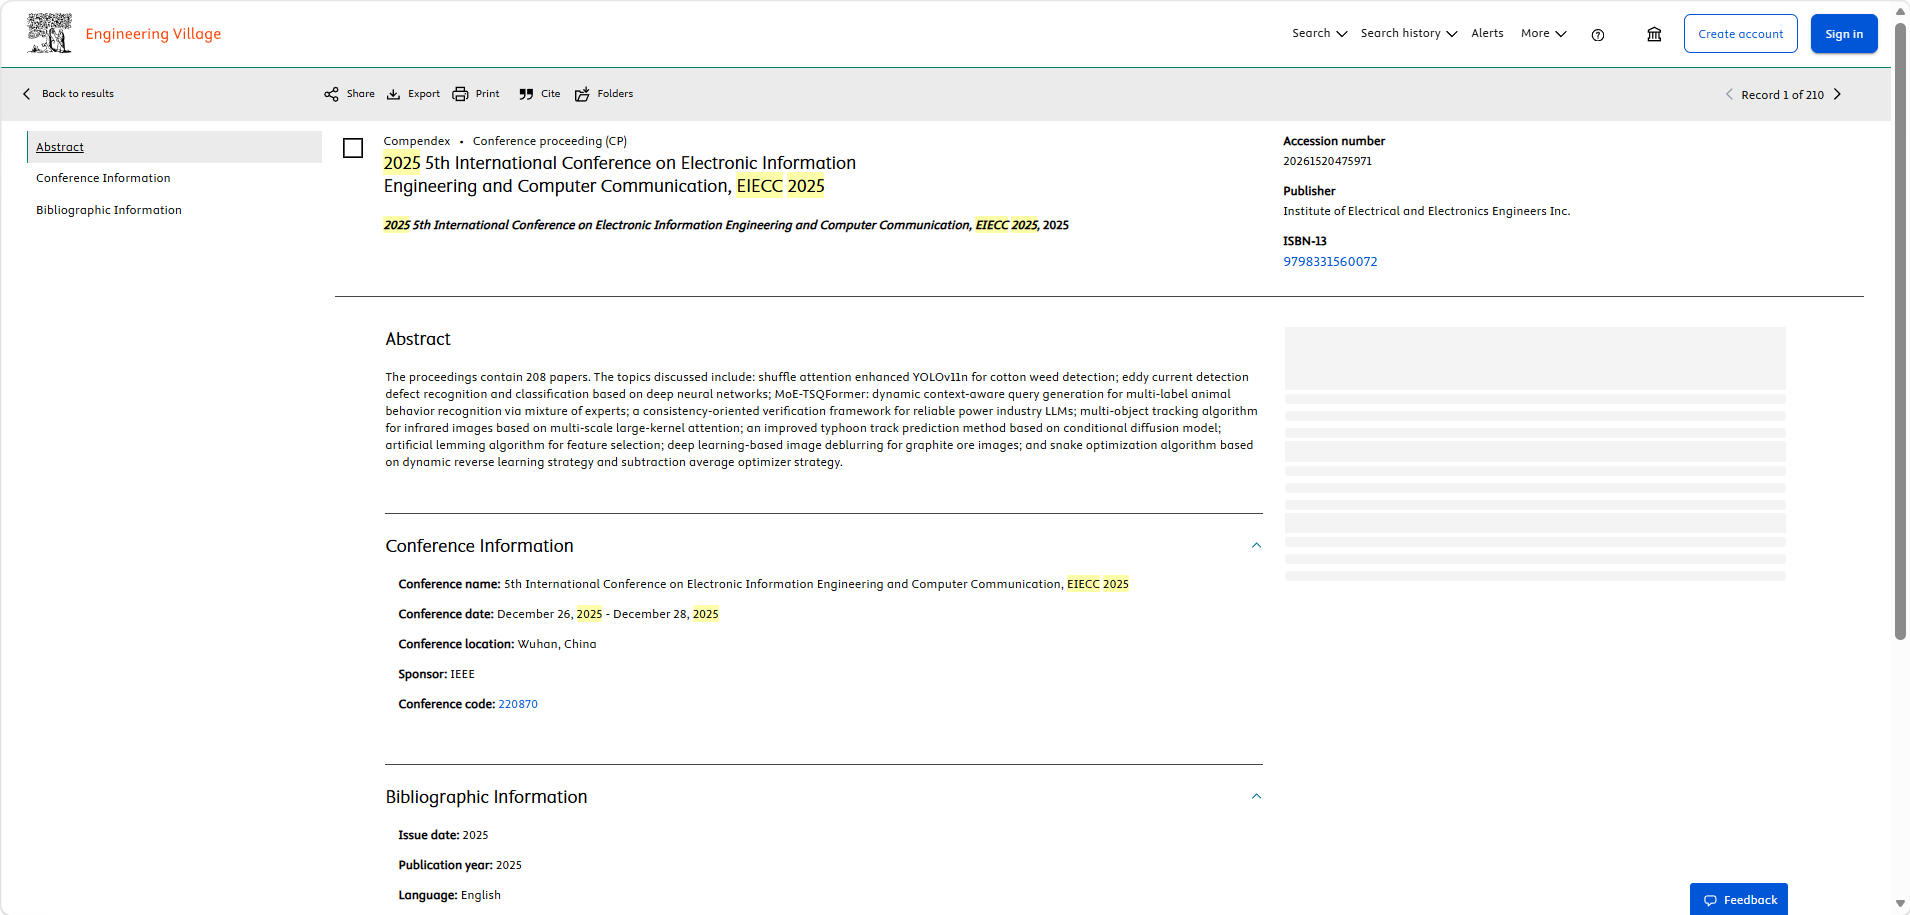
Task: Click the record's large title heading
Action: pos(620,174)
